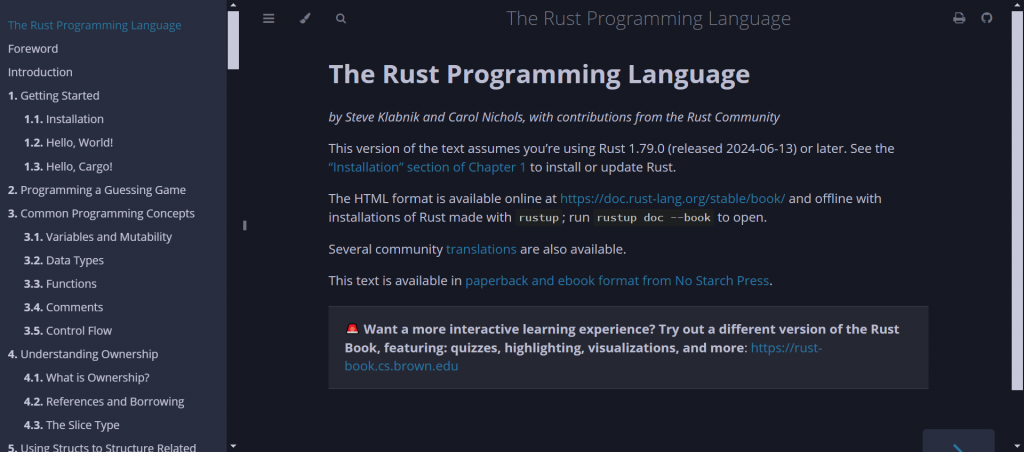Viewport: 1024px width, 452px height.
Task: Open section 3.2 Data Types
Action: tap(64, 261)
